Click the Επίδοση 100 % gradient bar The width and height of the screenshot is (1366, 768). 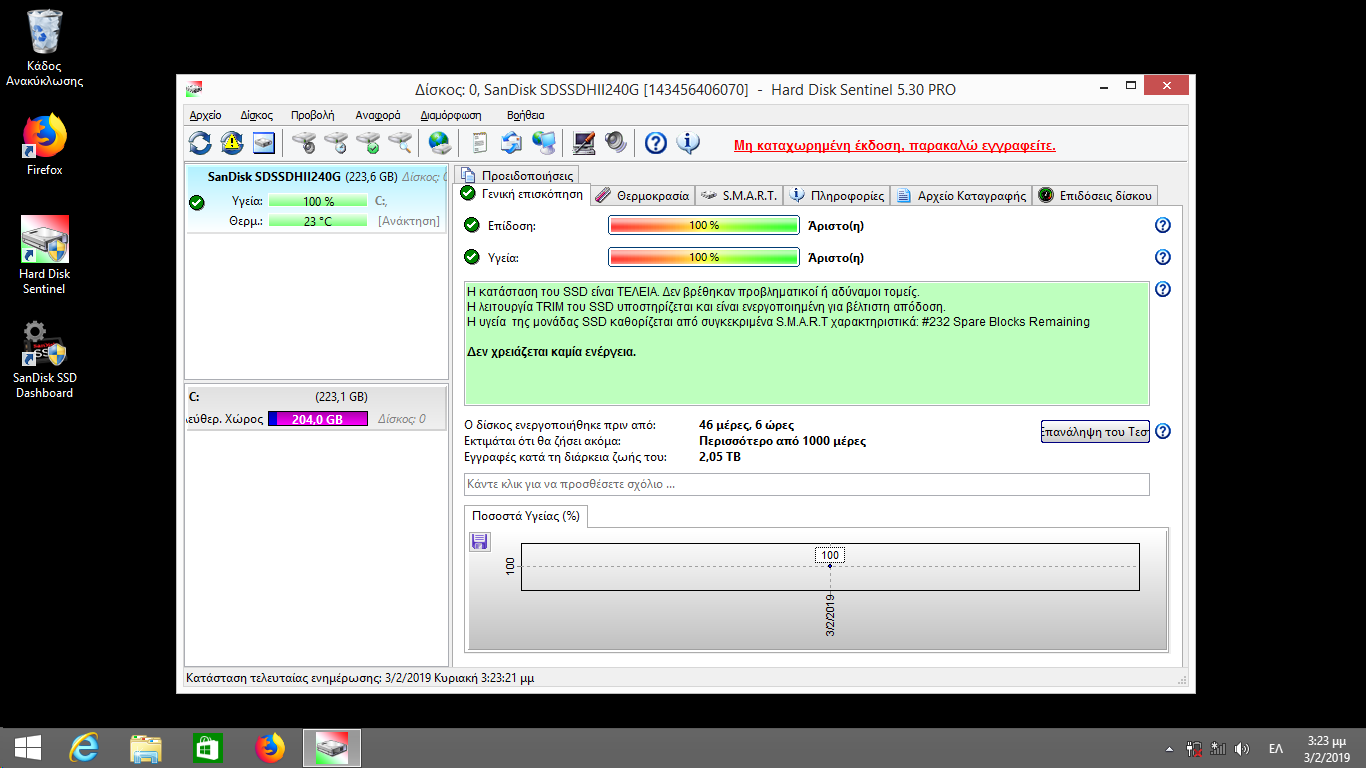click(x=704, y=225)
